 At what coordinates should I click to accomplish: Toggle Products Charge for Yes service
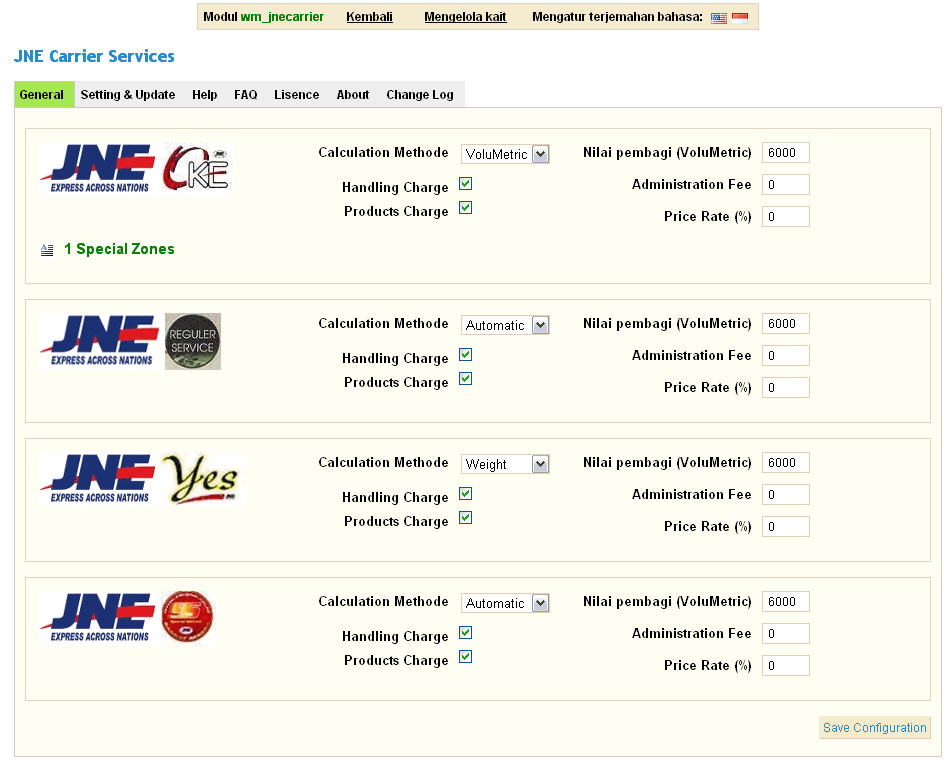pos(465,518)
